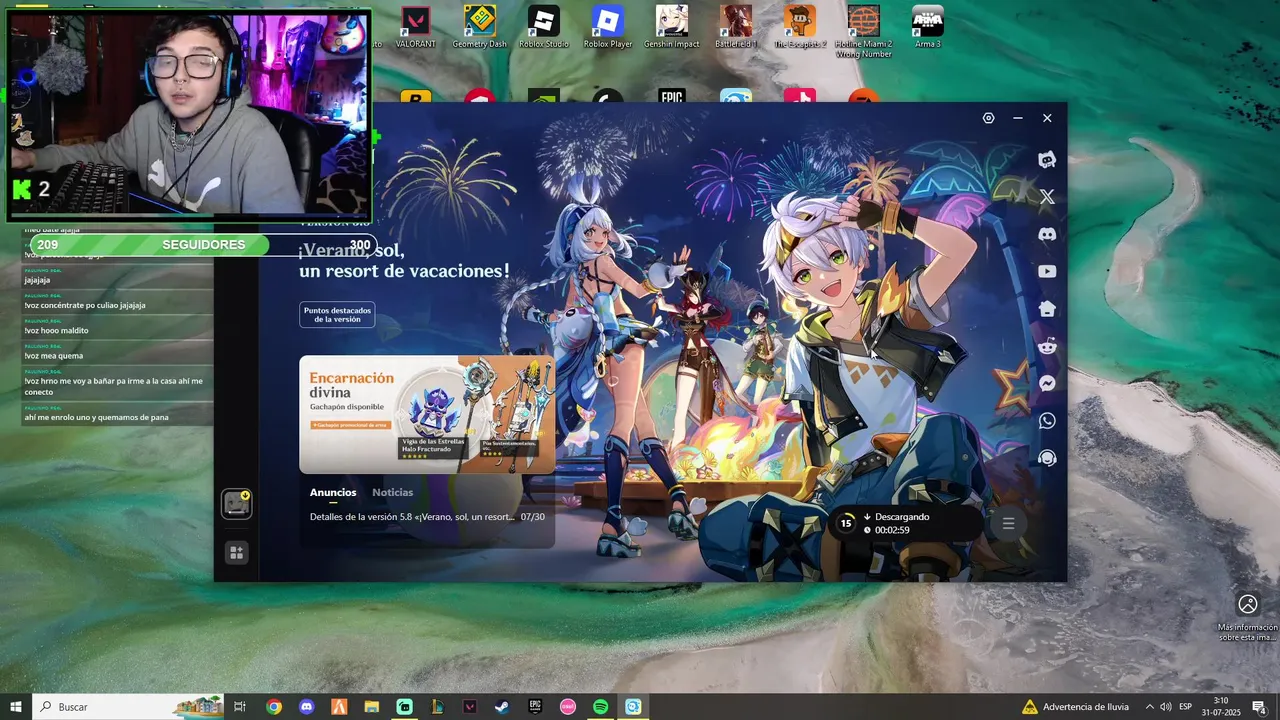The height and width of the screenshot is (720, 1280).
Task: Open the Discord link in launcher sidebar
Action: (x=1047, y=234)
